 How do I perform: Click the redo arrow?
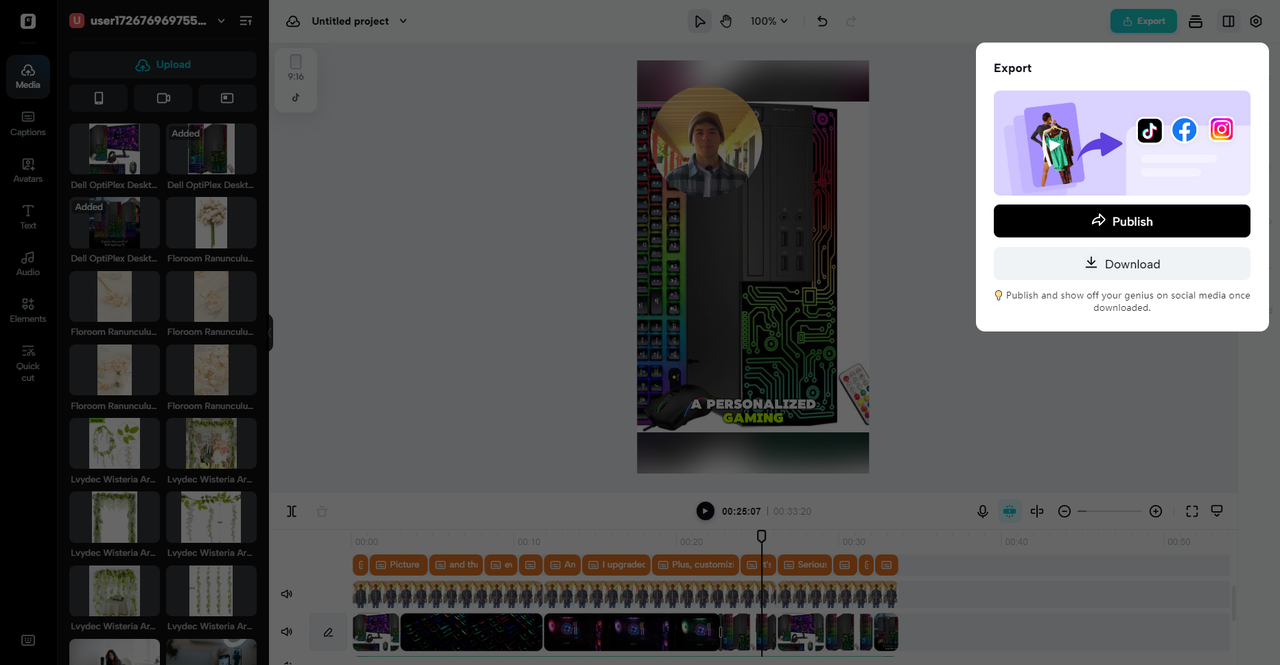click(x=851, y=21)
